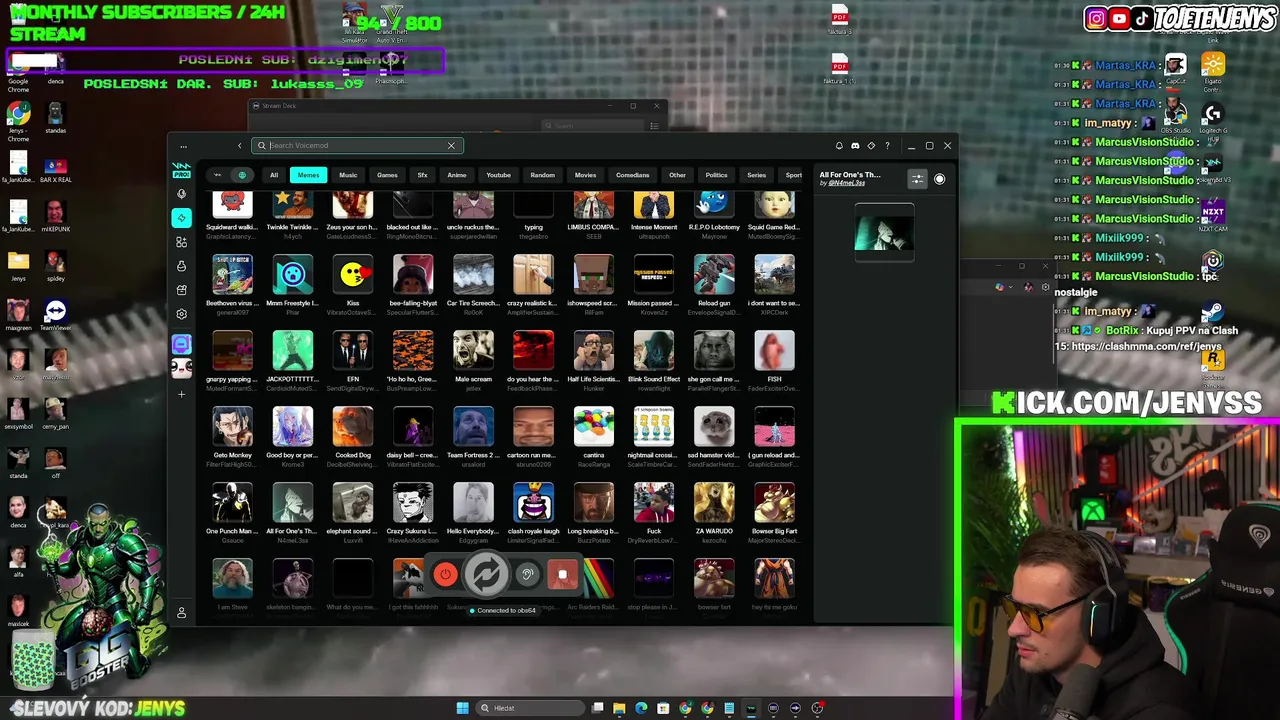Open Microsoft Store from the taskbar
Viewport: 1280px width, 720px height.
tap(663, 708)
